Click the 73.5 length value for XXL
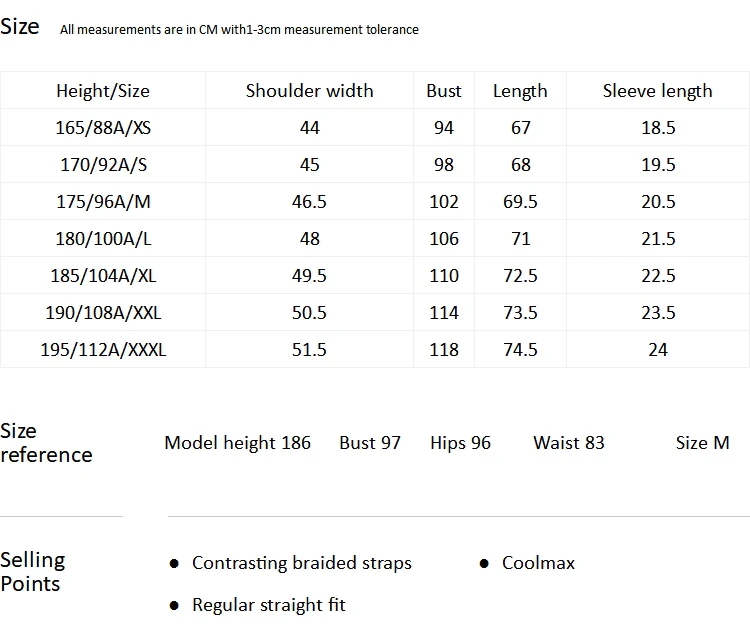The image size is (750, 642). pyautogui.click(x=520, y=313)
